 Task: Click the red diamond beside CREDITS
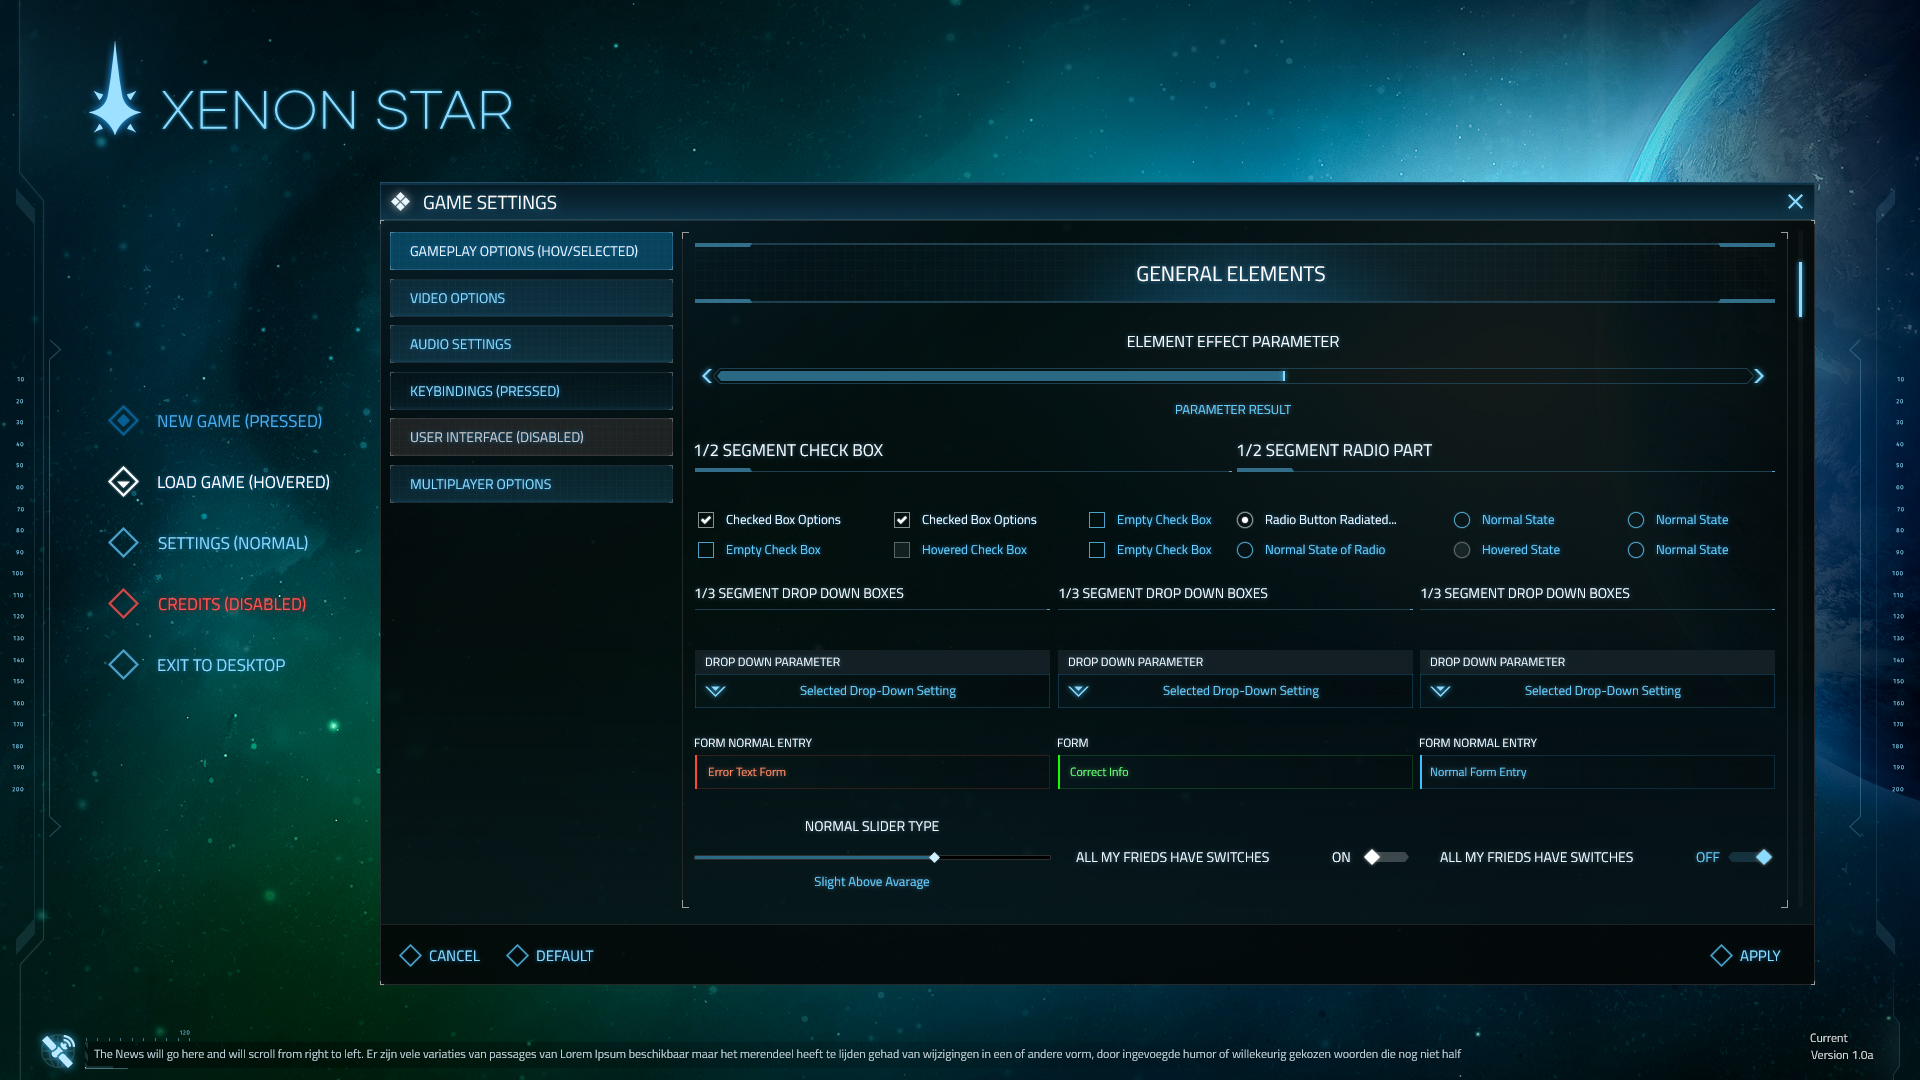[123, 603]
